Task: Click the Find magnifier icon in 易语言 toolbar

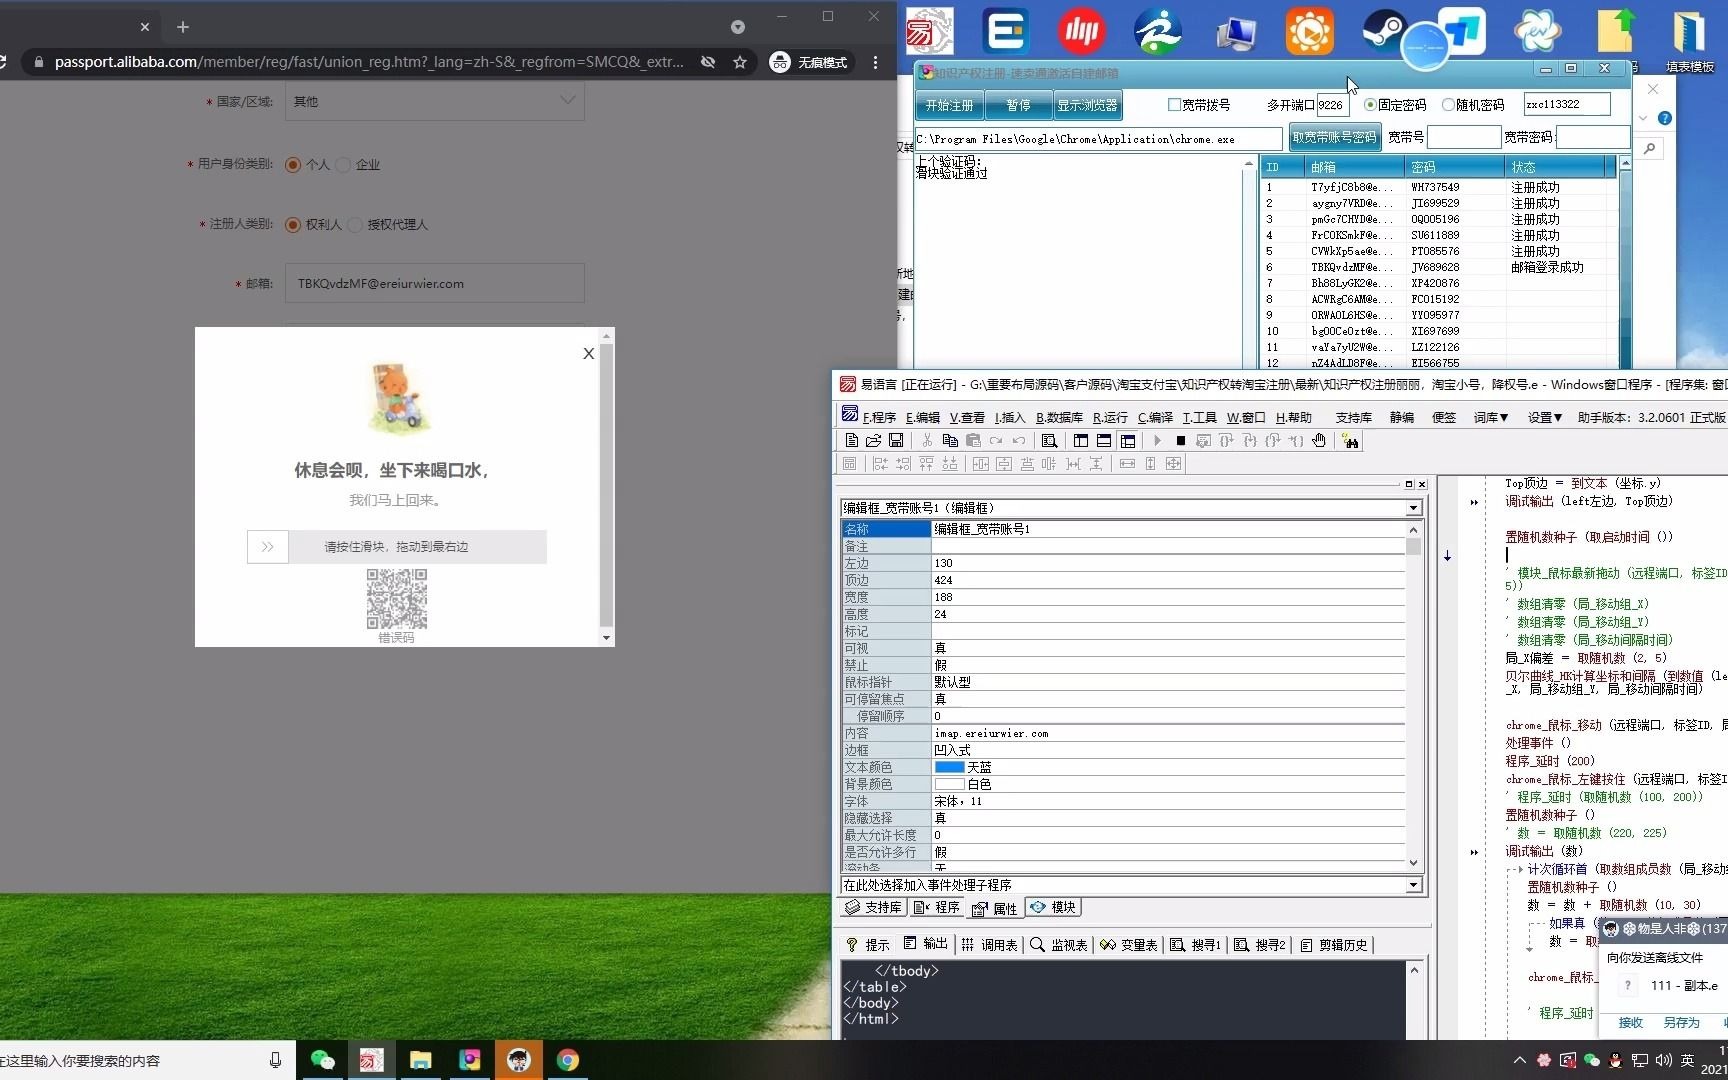Action: click(1049, 441)
